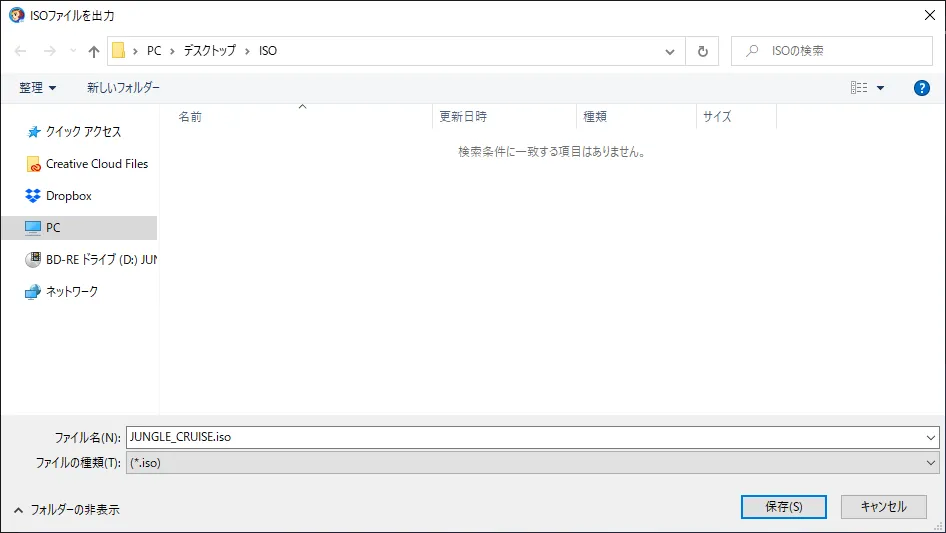Image resolution: width=946 pixels, height=533 pixels.
Task: Go forward with the right arrow
Action: pos(49,51)
